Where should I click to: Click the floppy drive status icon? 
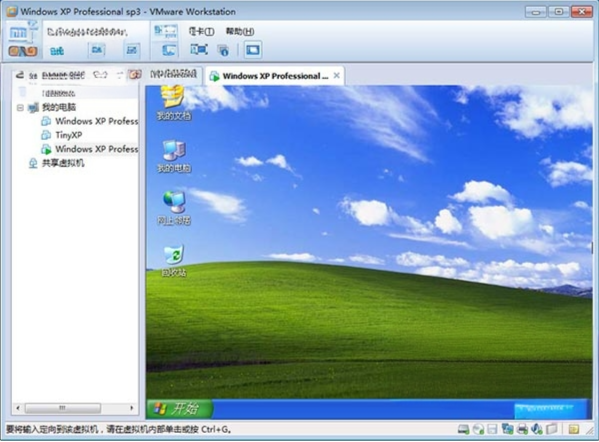[492, 429]
